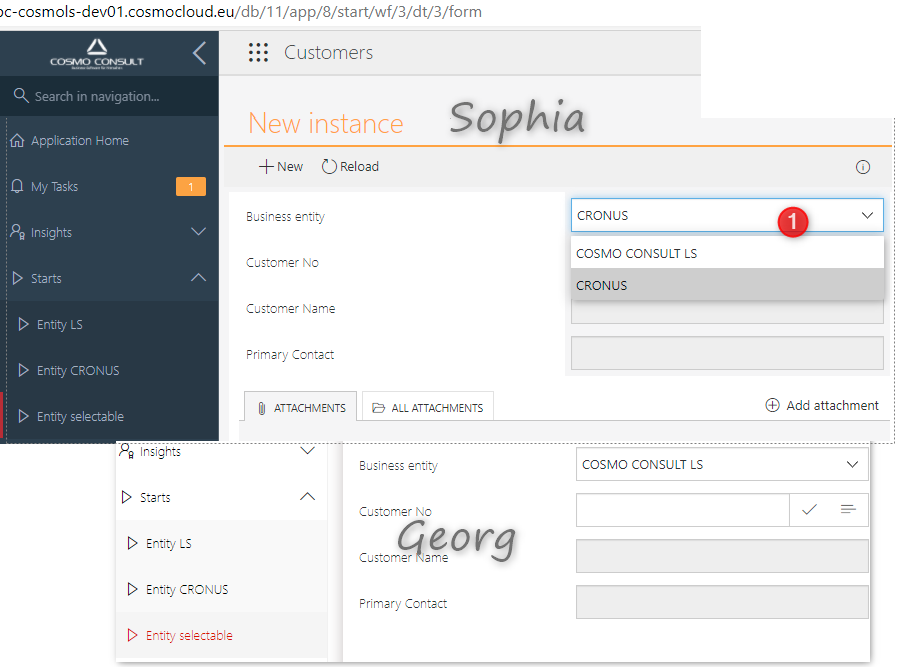Viewport: 897px width, 667px height.
Task: Switch to the ATTACHMENTS tab
Action: click(x=300, y=407)
